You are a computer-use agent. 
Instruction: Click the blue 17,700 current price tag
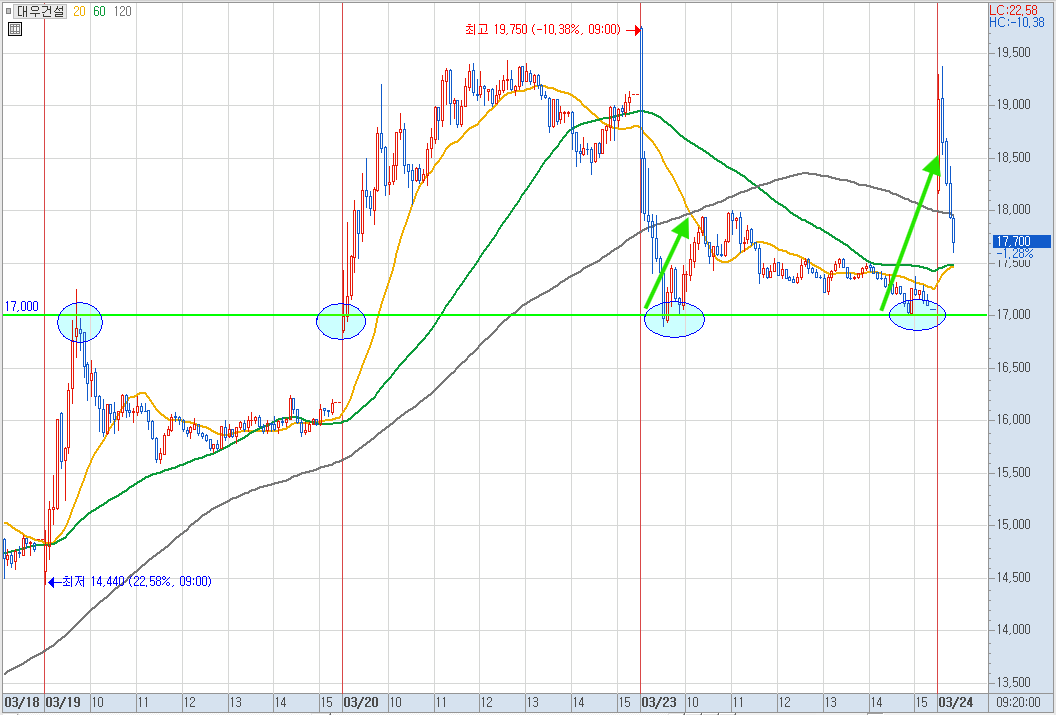1021,241
